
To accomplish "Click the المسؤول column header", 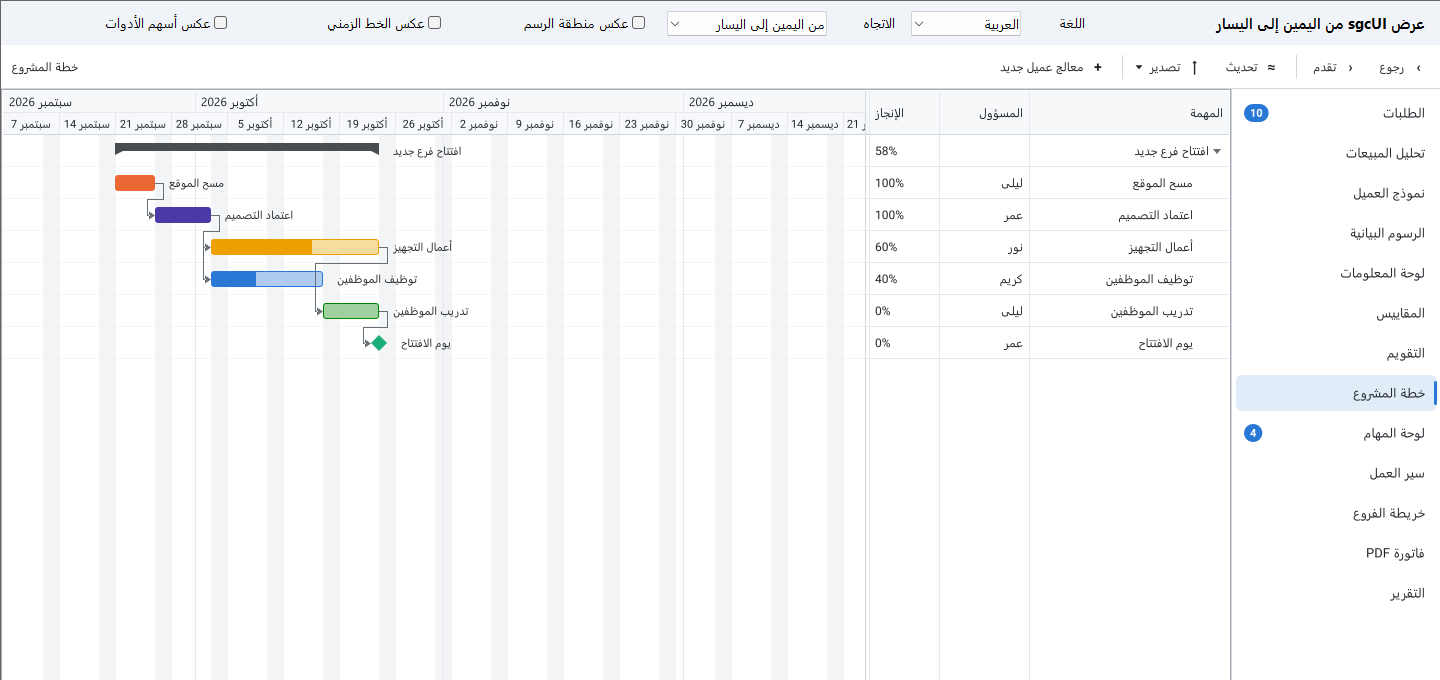I will (x=984, y=113).
